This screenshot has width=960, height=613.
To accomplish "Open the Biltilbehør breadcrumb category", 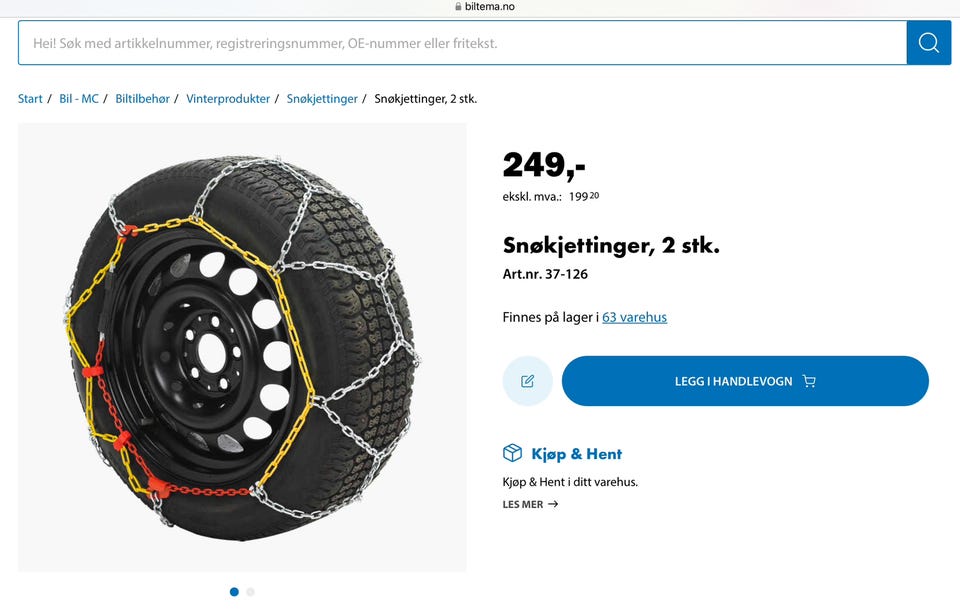I will [143, 99].
